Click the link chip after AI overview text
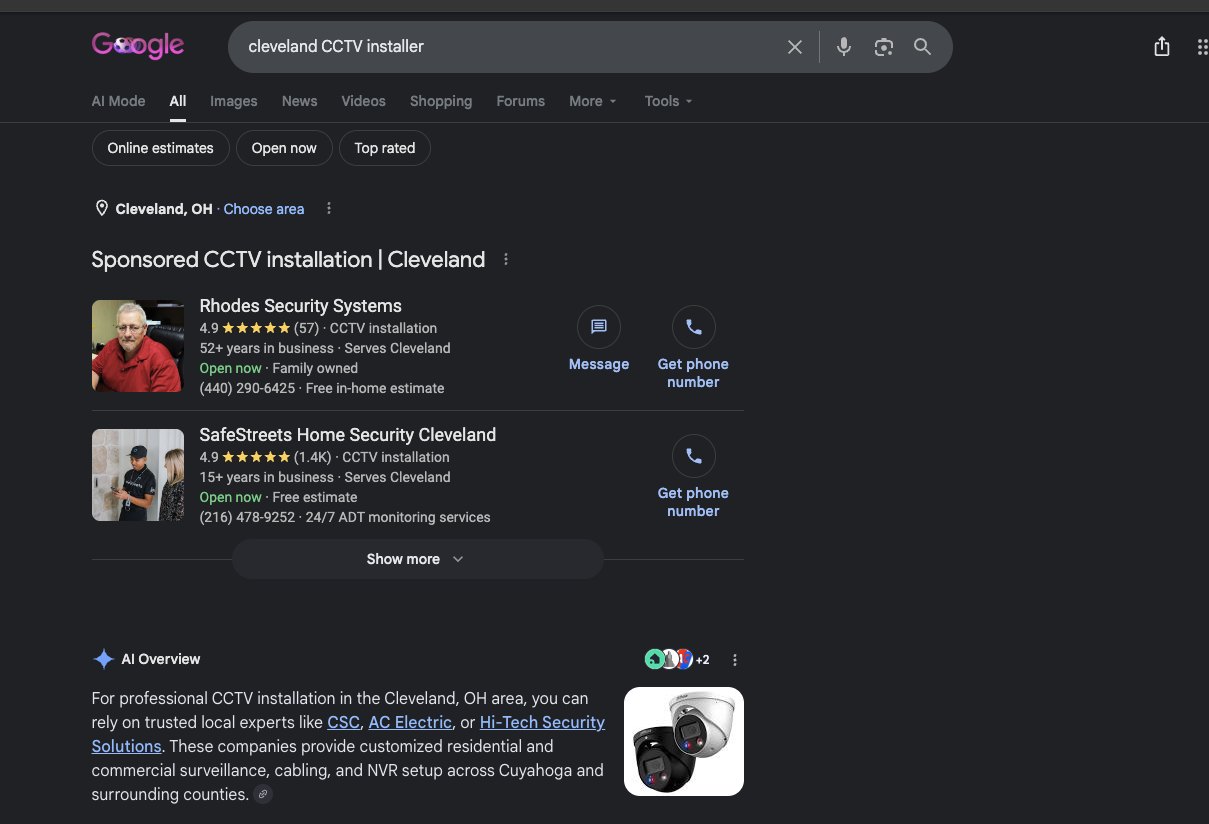This screenshot has height=824, width=1209. click(x=262, y=795)
